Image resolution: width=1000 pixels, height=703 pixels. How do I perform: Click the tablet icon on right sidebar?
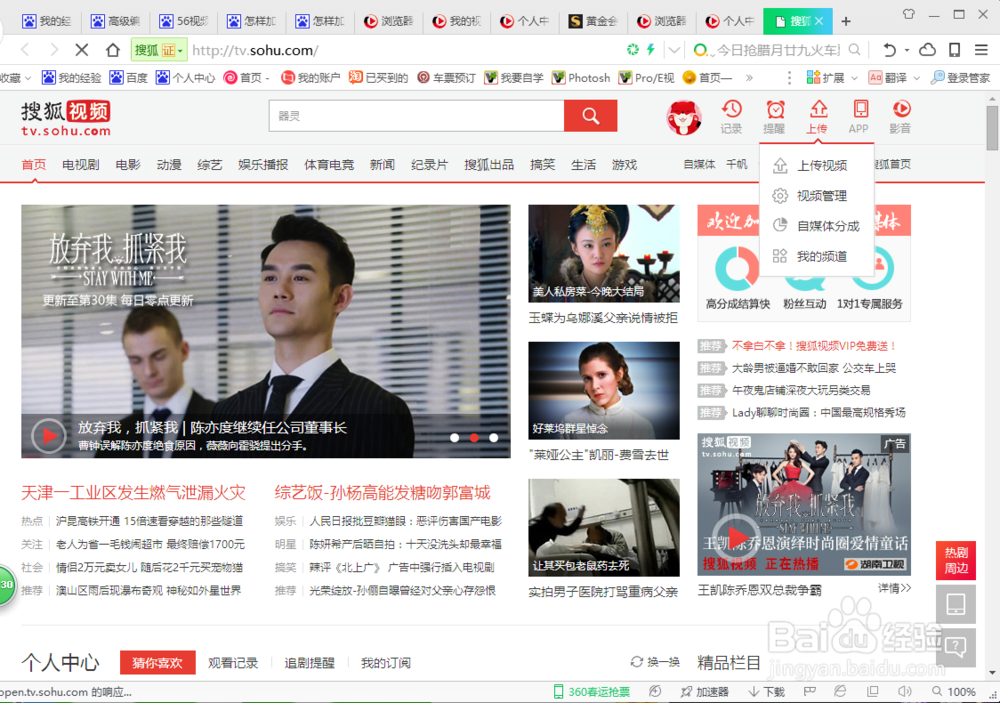955,603
